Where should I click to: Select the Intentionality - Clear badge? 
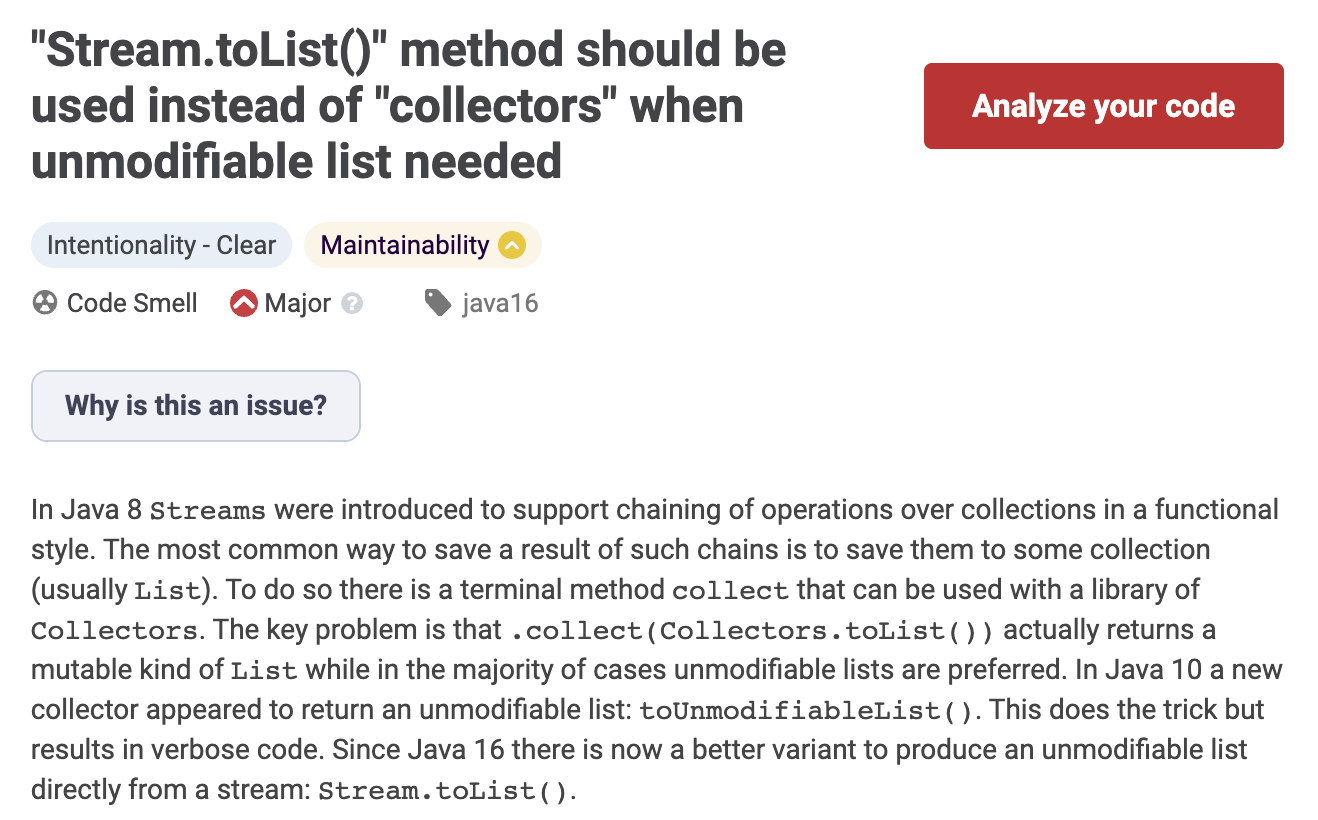pyautogui.click(x=161, y=245)
